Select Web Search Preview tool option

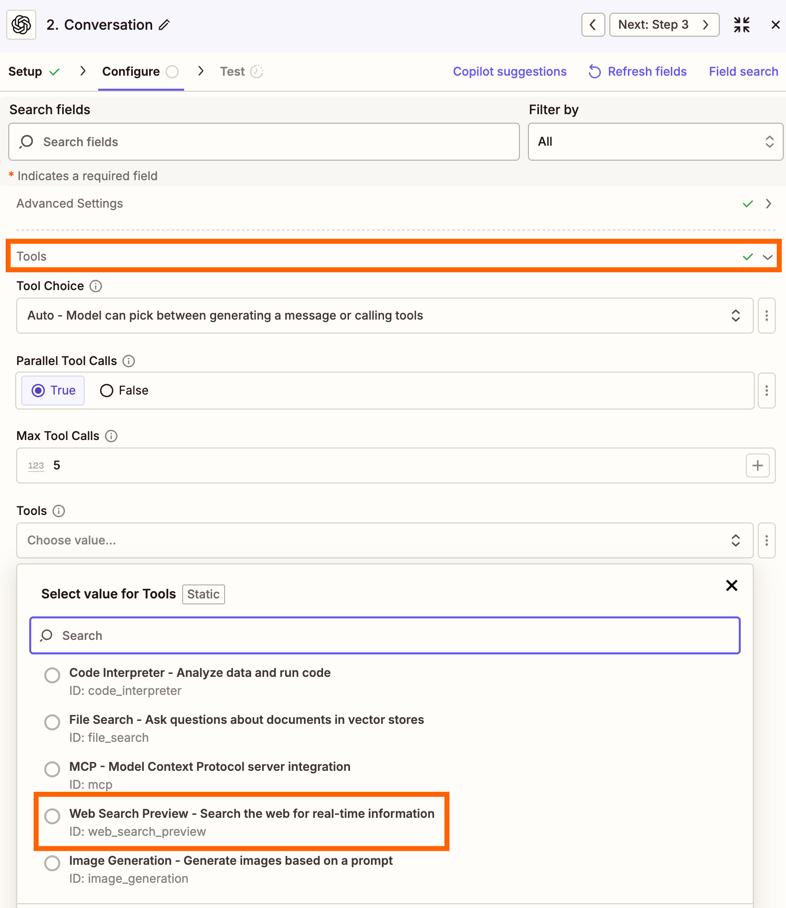click(x=52, y=816)
